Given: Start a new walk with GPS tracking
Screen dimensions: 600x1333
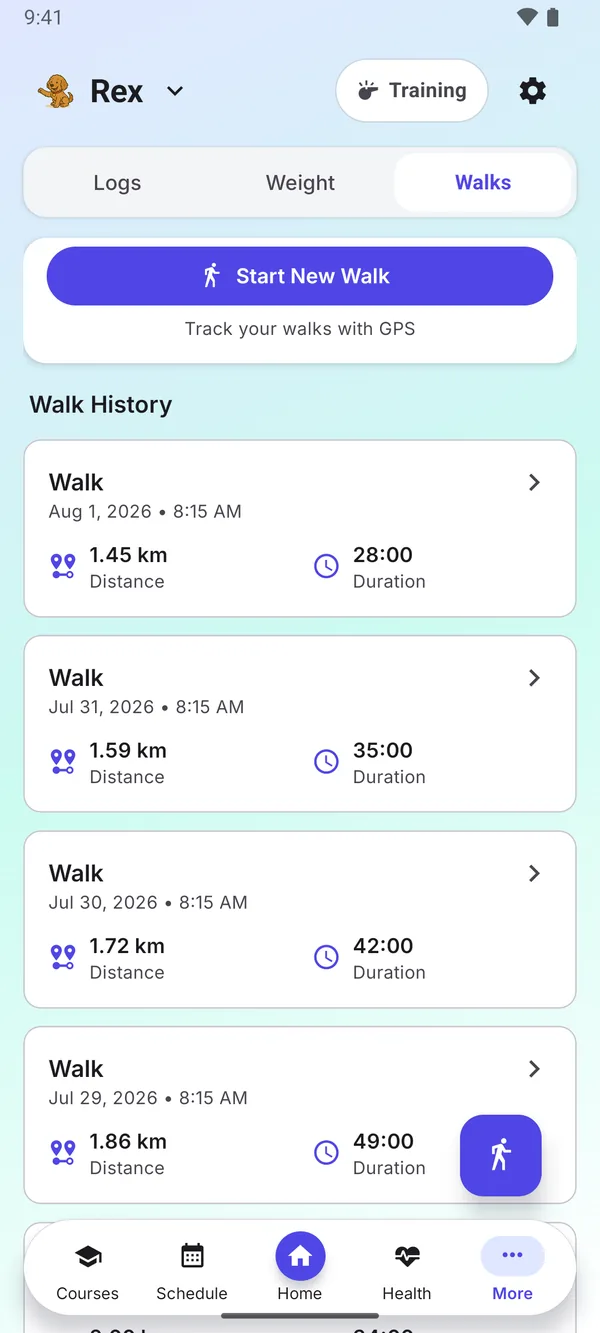Looking at the screenshot, I should click(x=300, y=276).
